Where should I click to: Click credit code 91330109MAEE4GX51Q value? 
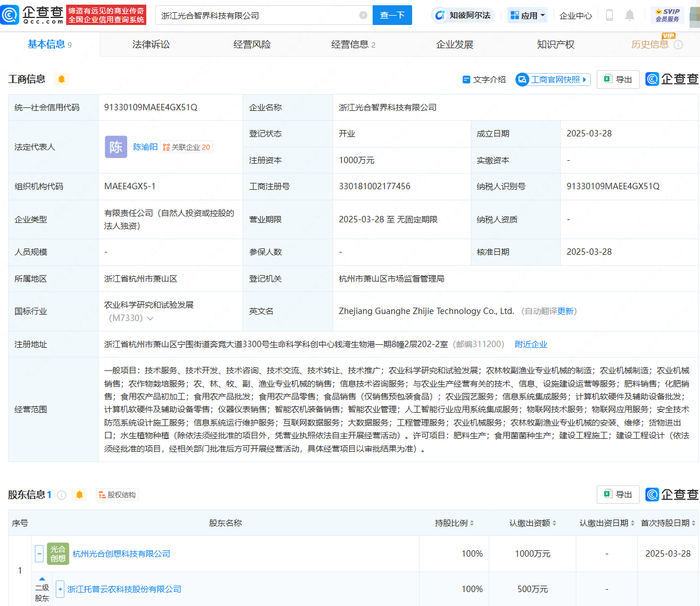click(150, 107)
